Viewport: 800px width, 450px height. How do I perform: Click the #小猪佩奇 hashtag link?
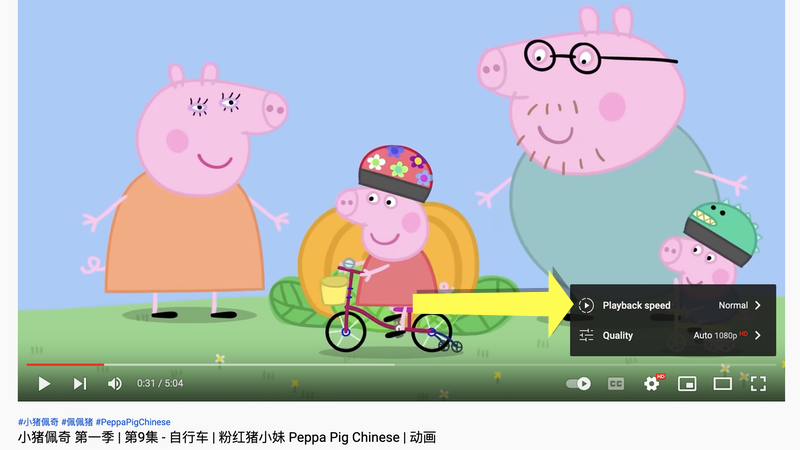coord(38,422)
